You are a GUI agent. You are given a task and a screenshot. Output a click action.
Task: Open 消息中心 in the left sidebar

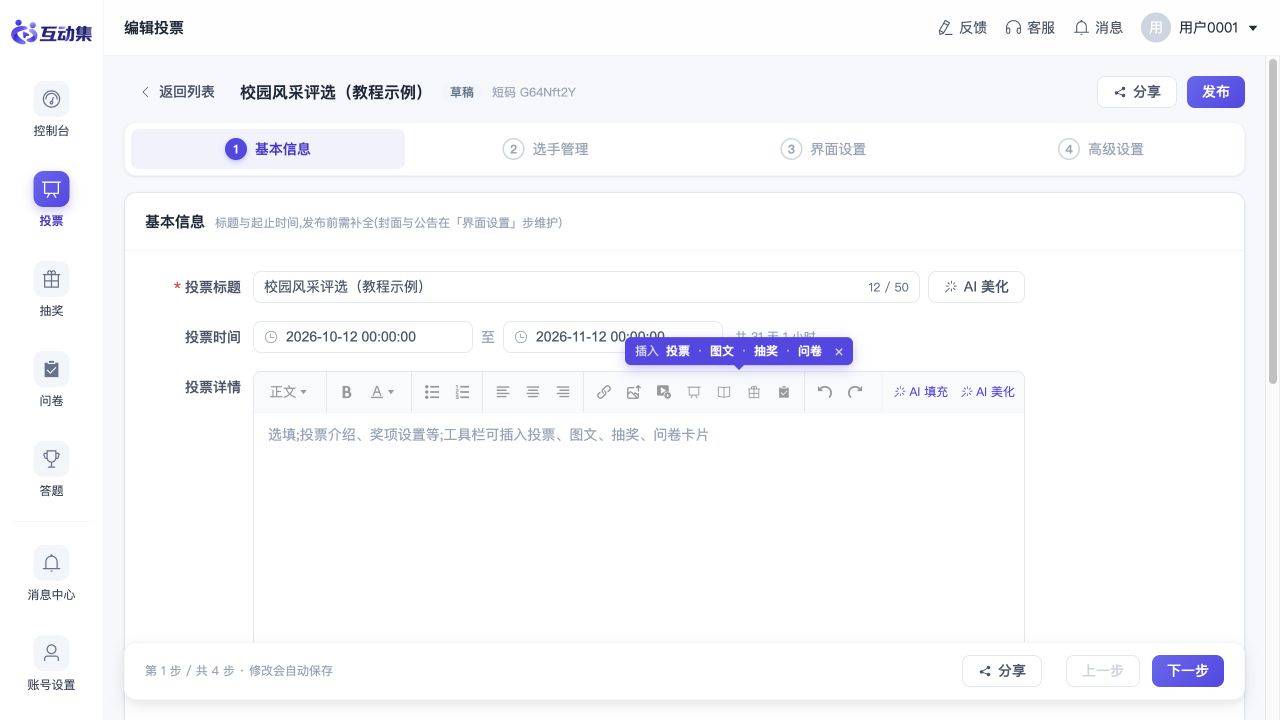(51, 574)
